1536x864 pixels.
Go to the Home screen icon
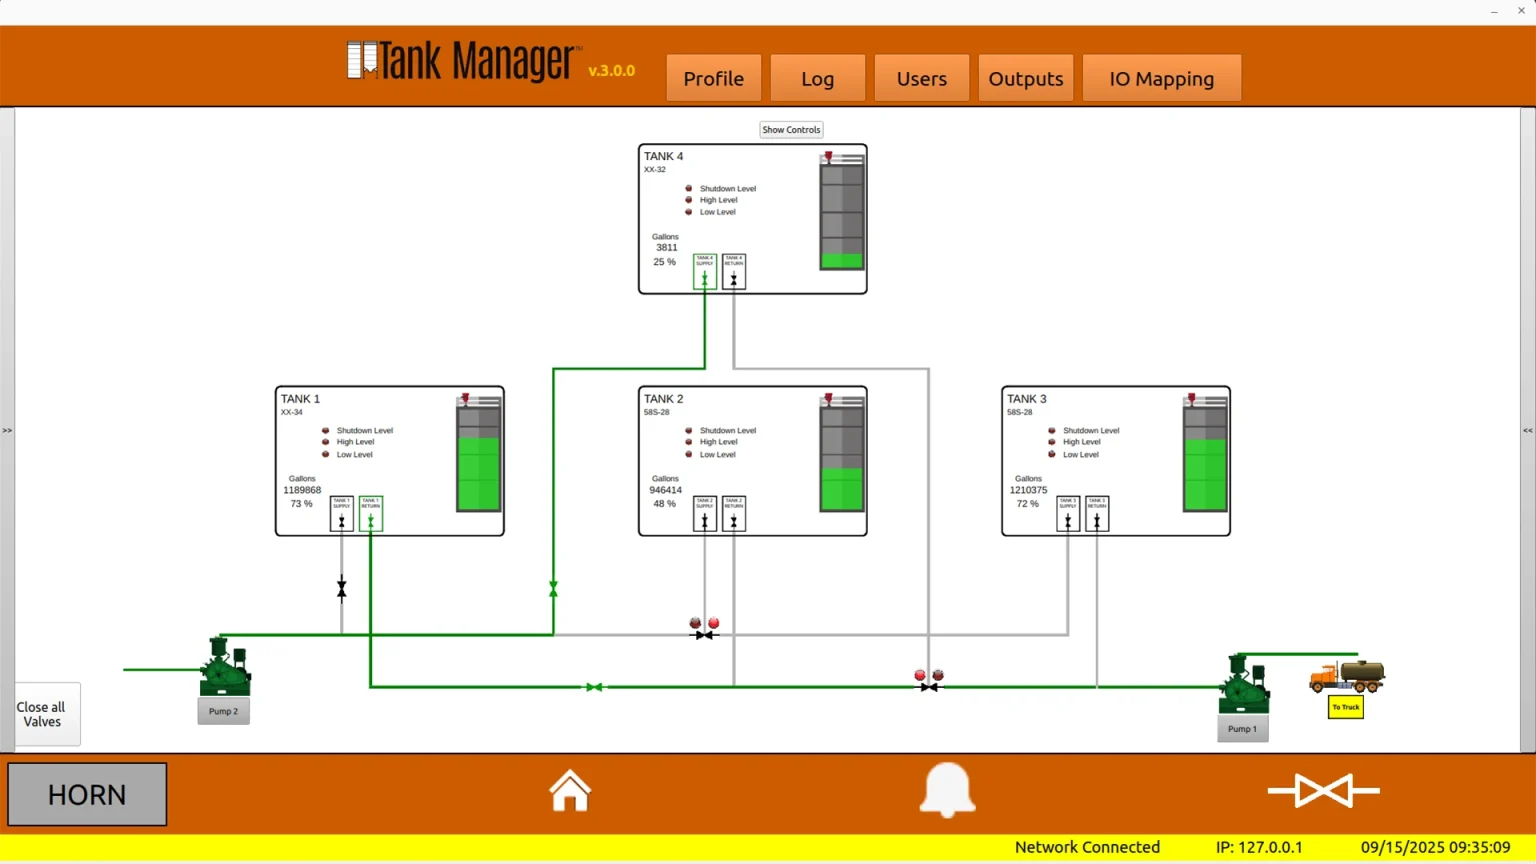570,790
